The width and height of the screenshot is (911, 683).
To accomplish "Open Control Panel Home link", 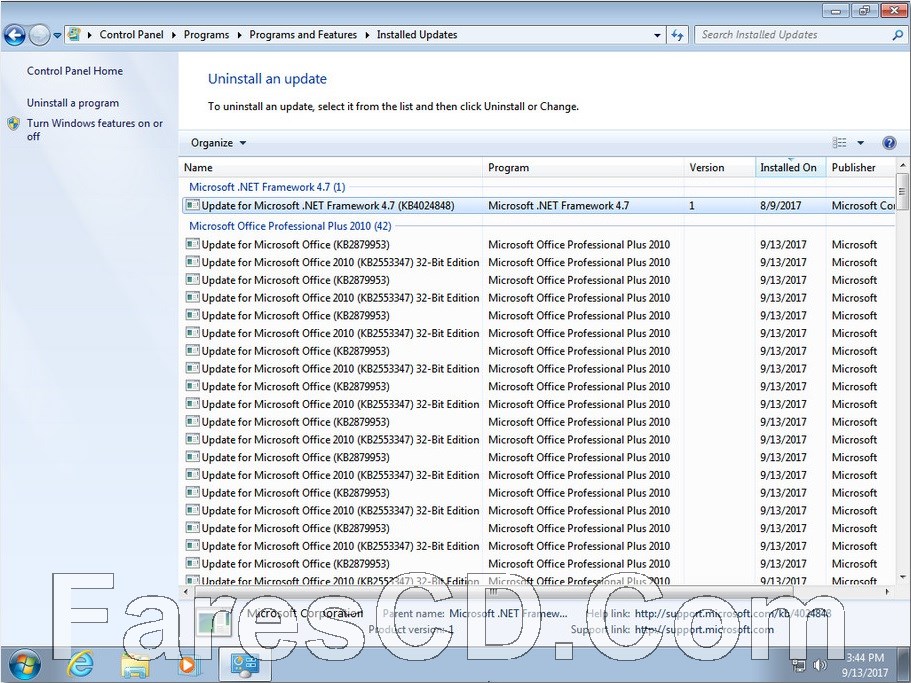I will pyautogui.click(x=74, y=71).
